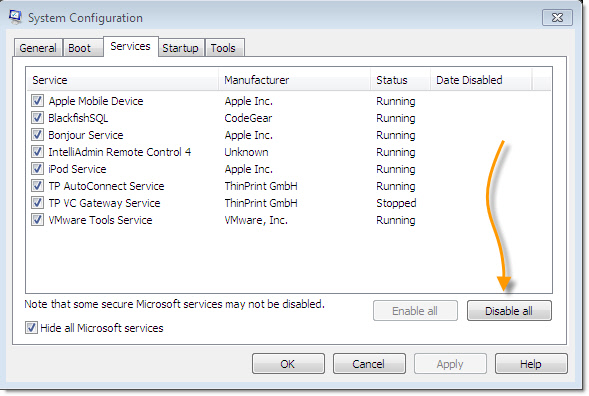
Task: Select the BlackfishSQL service name
Action: point(78,118)
